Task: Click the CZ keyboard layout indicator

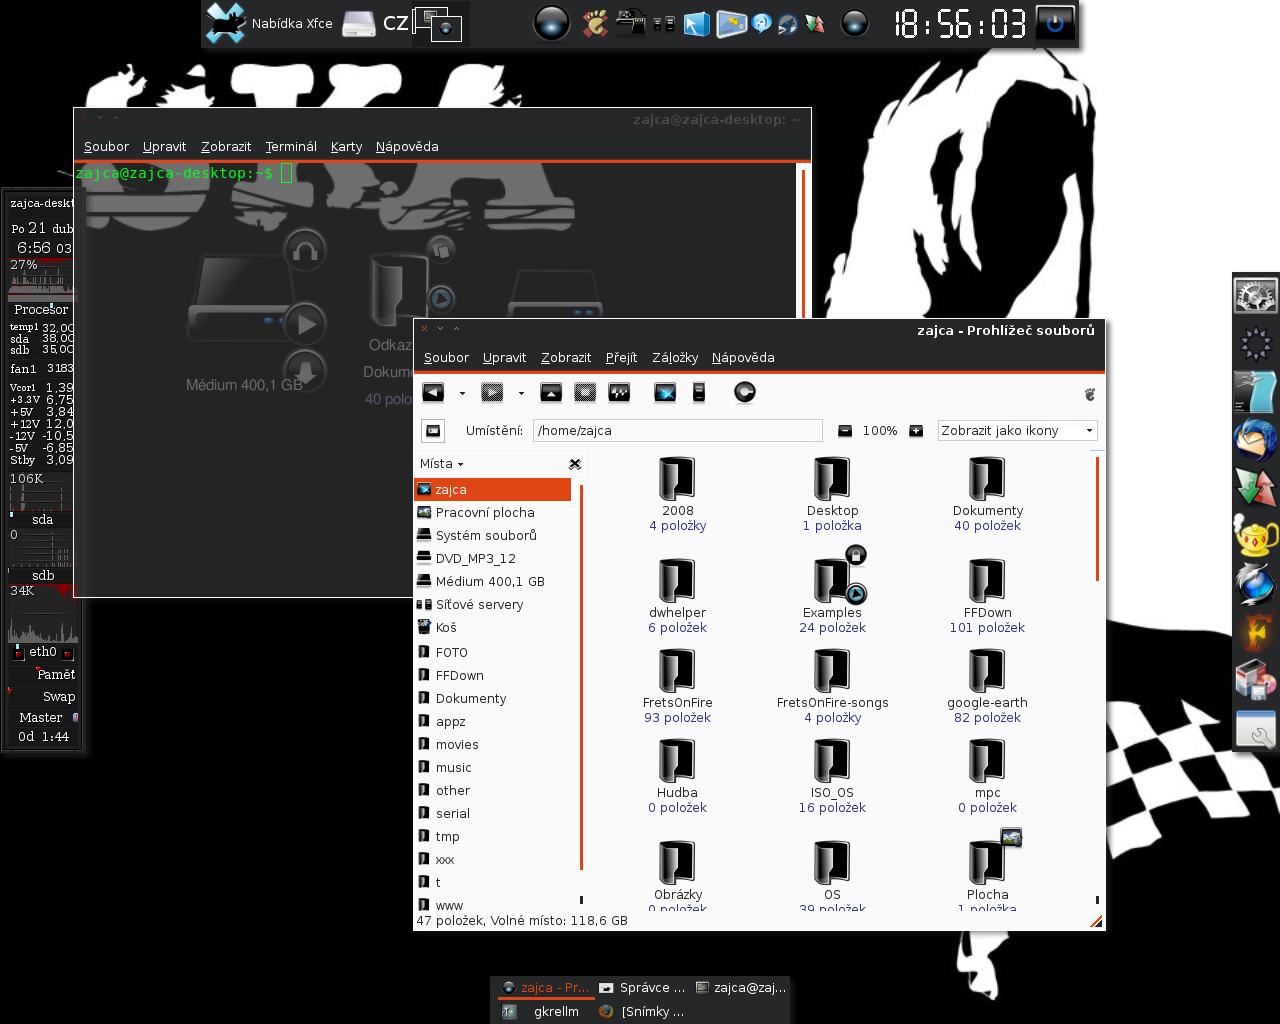Action: [x=396, y=23]
